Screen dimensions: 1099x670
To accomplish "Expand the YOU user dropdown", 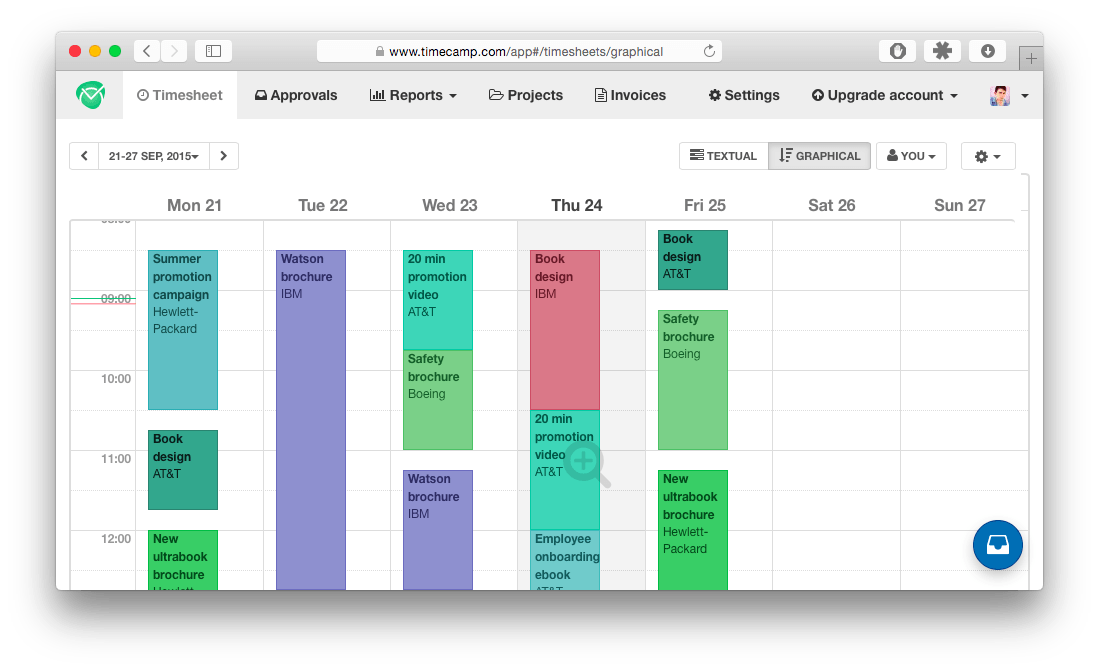I will click(x=912, y=156).
